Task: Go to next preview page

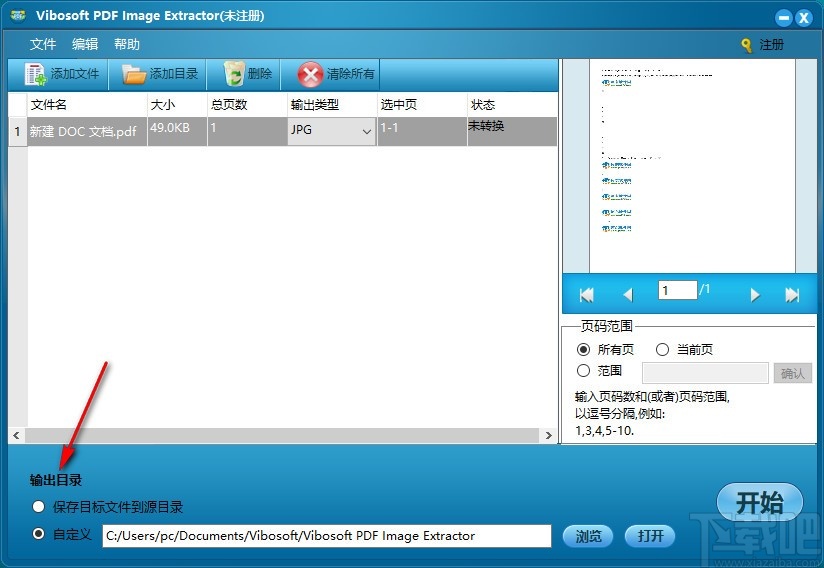Action: pyautogui.click(x=755, y=295)
